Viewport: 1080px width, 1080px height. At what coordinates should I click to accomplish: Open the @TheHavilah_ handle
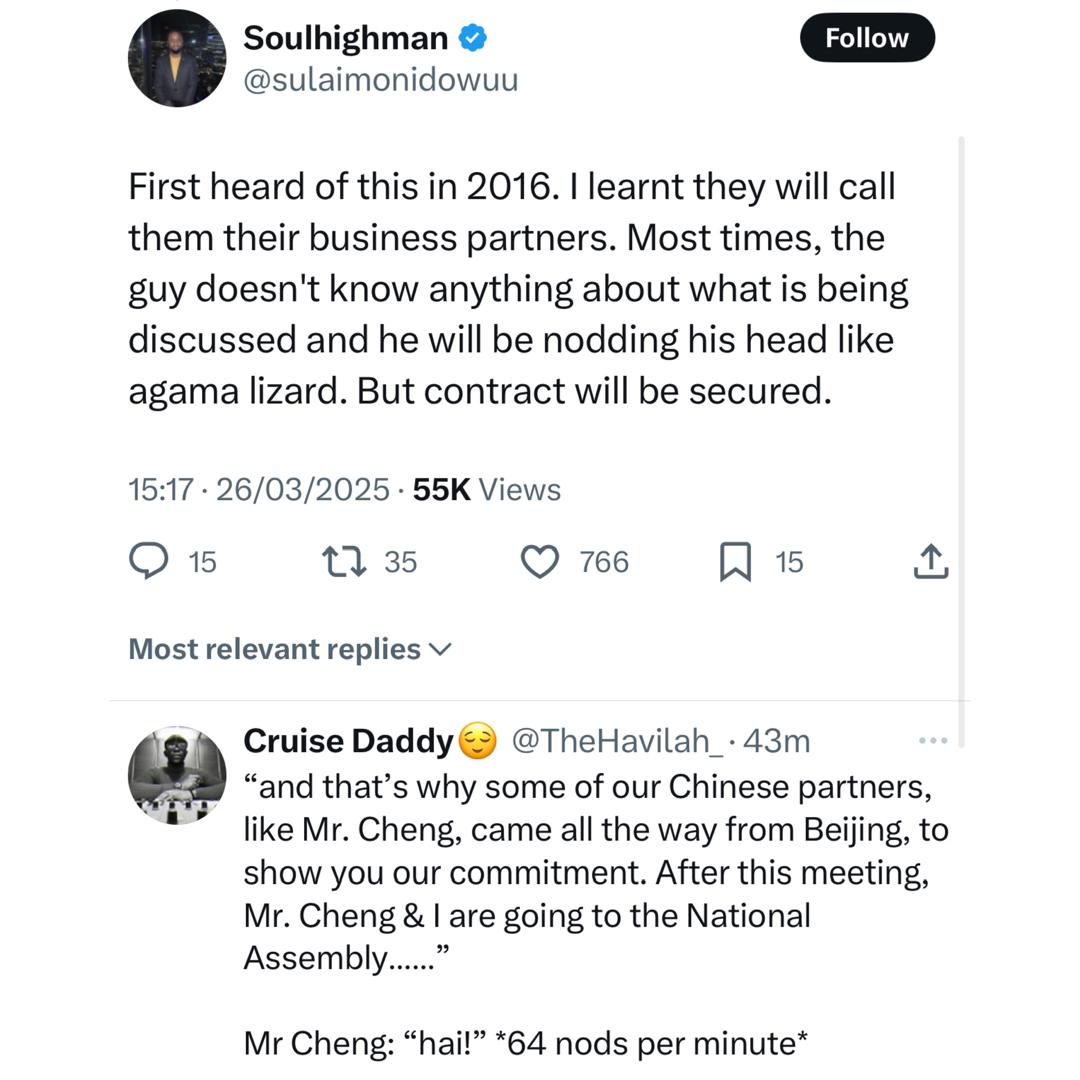(x=617, y=741)
